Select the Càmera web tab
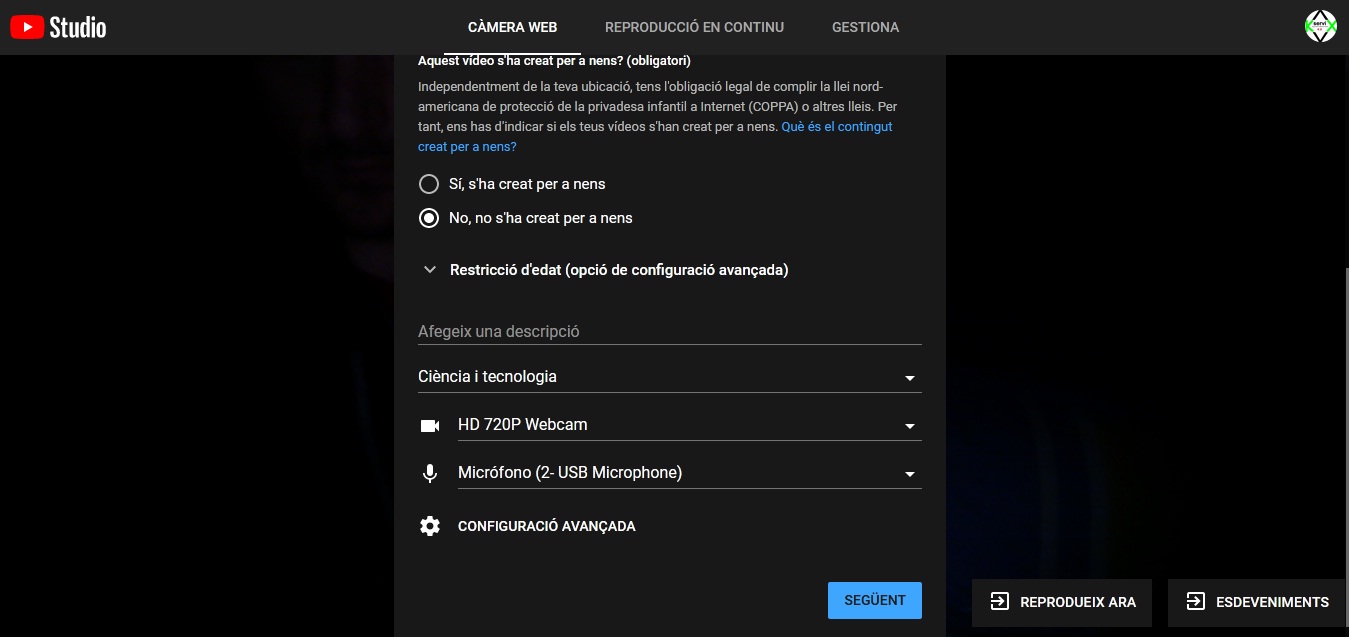 click(512, 27)
